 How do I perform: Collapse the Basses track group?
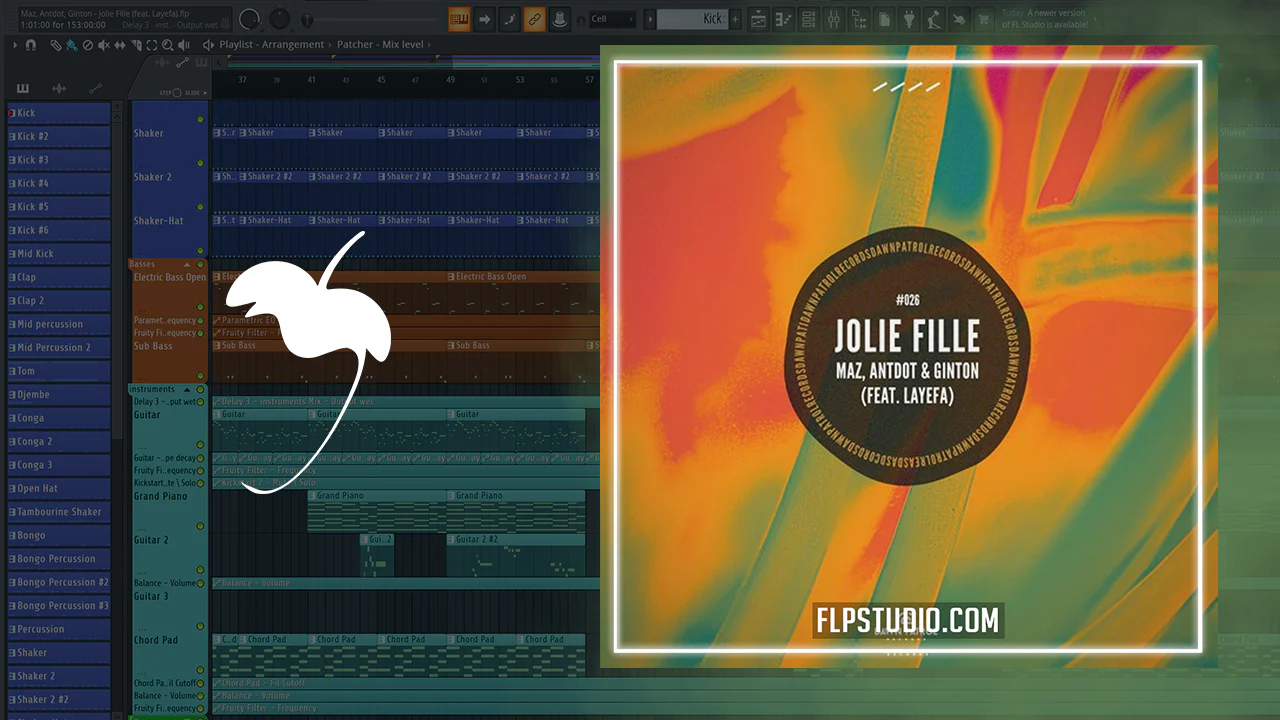[x=186, y=264]
